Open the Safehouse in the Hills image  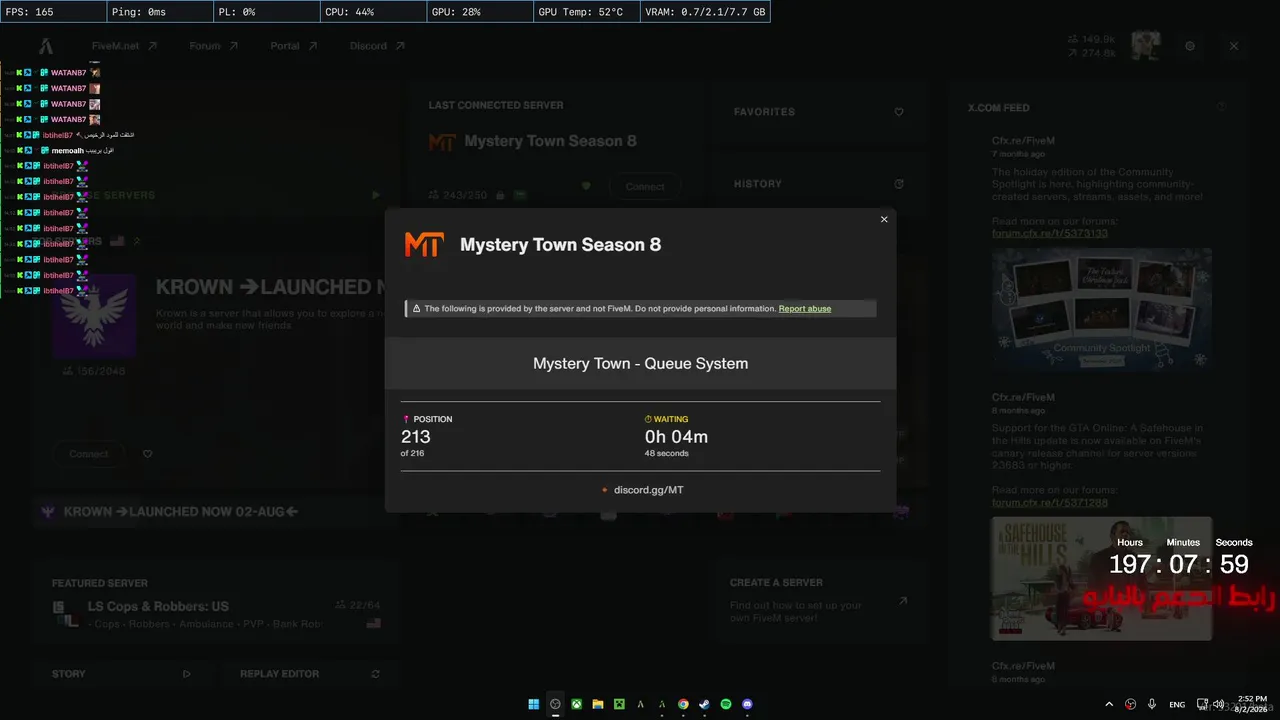[x=1102, y=578]
